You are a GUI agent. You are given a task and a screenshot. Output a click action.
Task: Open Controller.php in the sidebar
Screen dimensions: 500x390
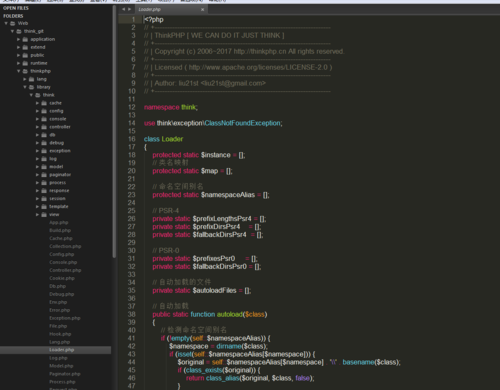coord(65,270)
